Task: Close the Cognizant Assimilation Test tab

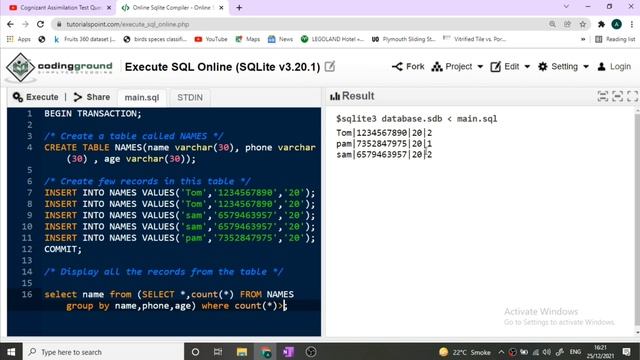Action: (x=109, y=7)
